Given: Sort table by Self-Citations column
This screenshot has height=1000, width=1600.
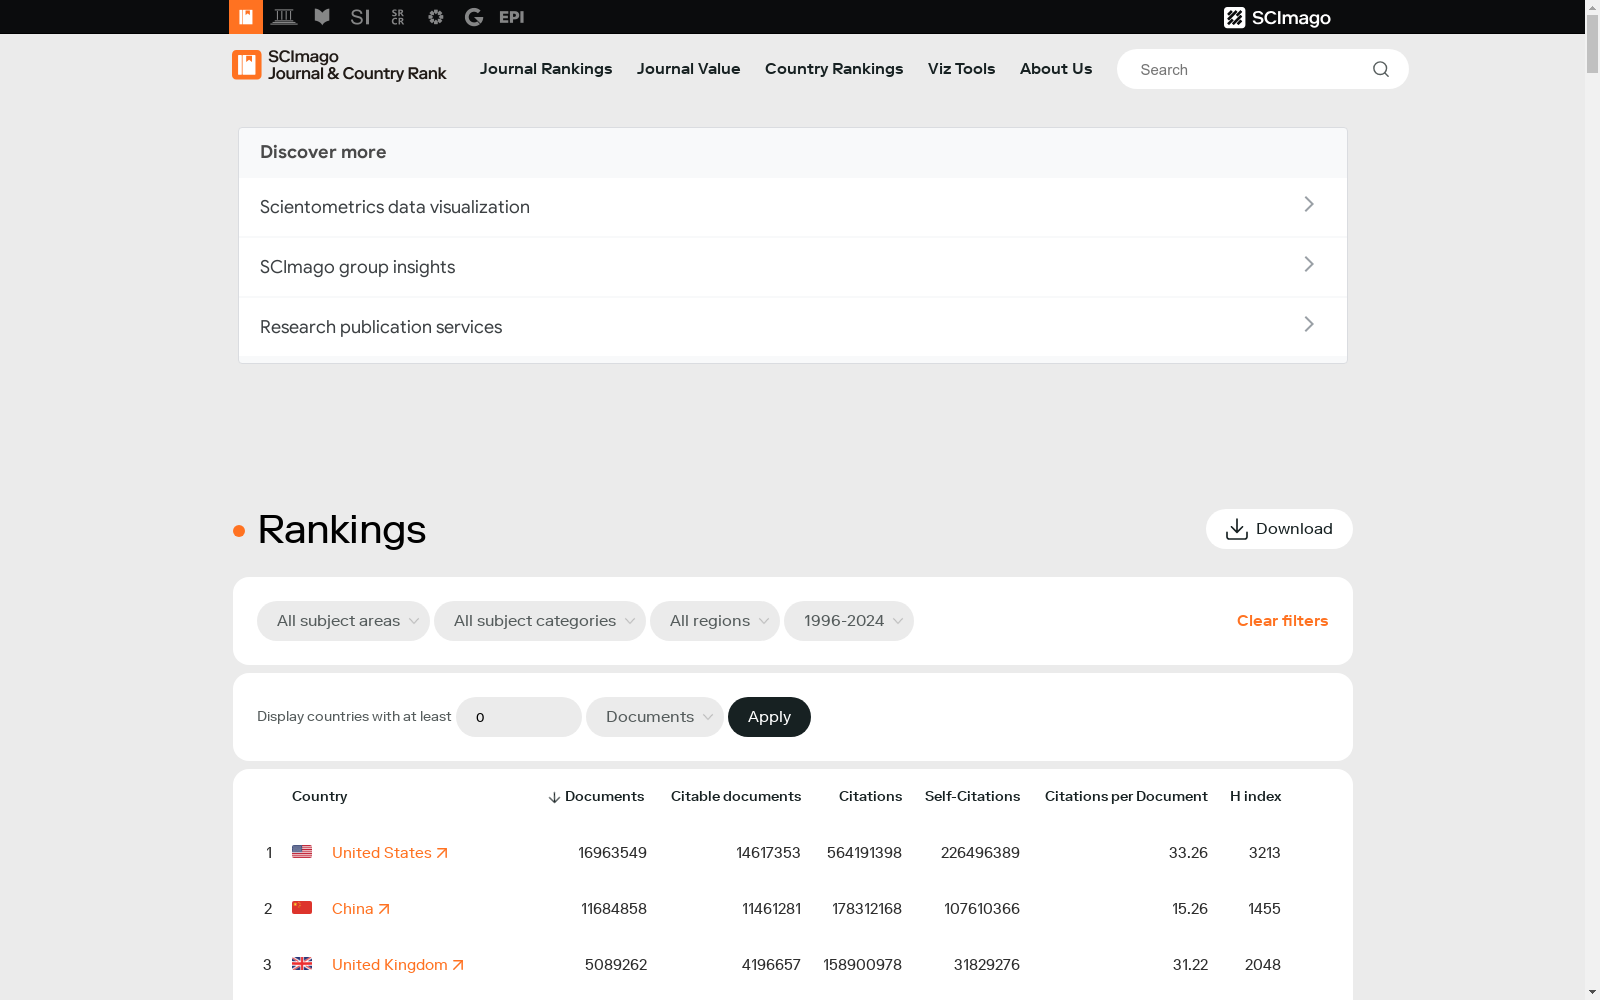Looking at the screenshot, I should (973, 797).
